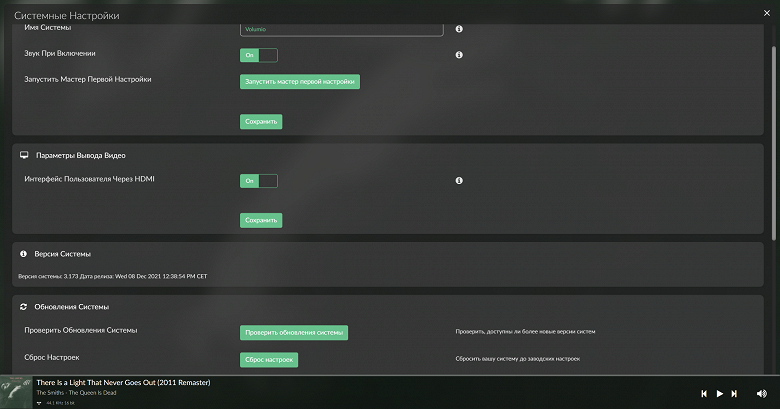This screenshot has height=409, width=780.
Task: Click info icon for Интерфейс Пользователя Через HDMI
Action: click(x=459, y=181)
